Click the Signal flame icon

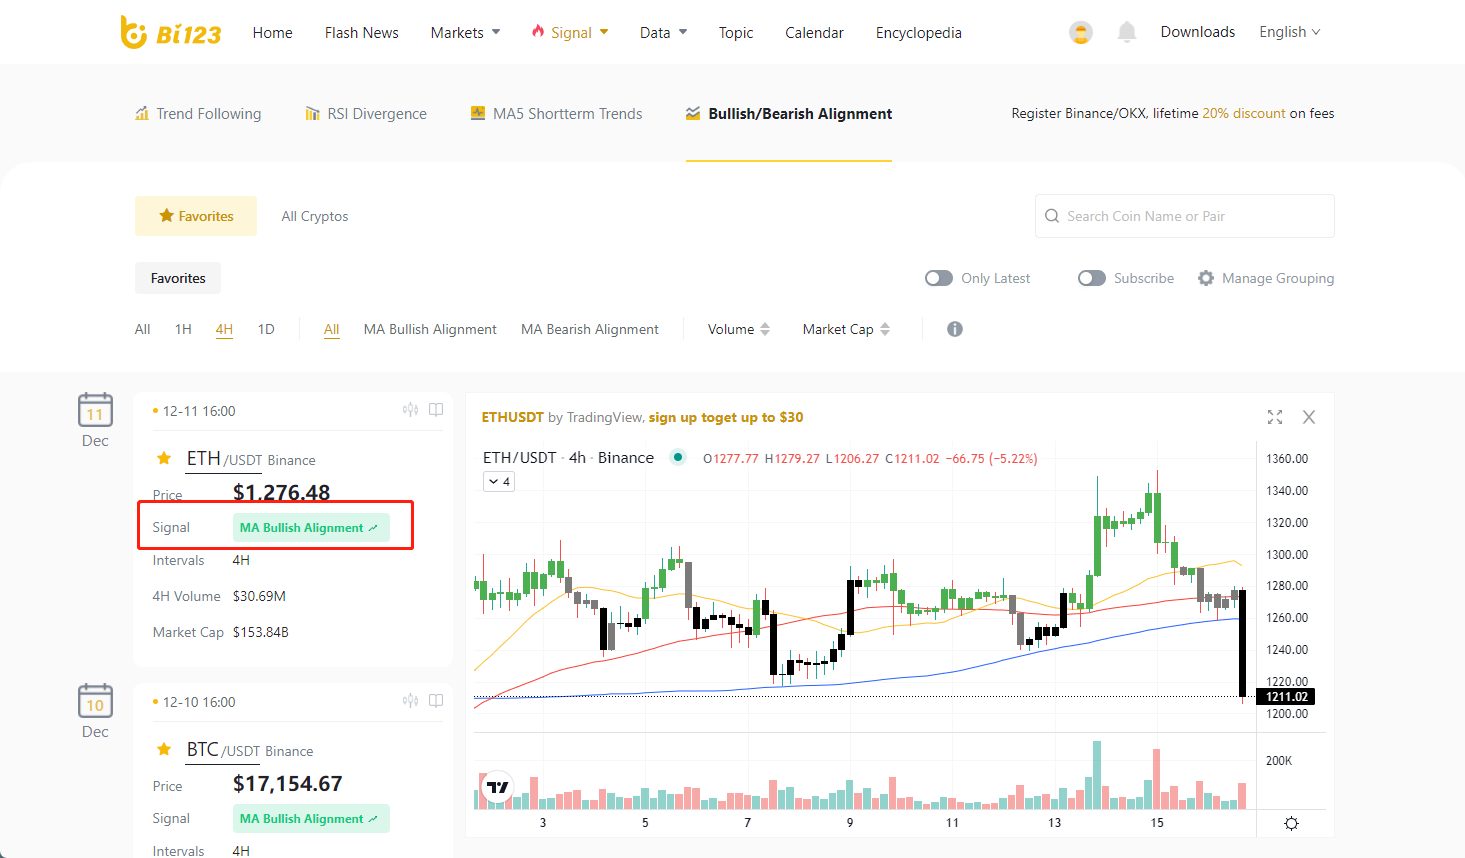[538, 32]
